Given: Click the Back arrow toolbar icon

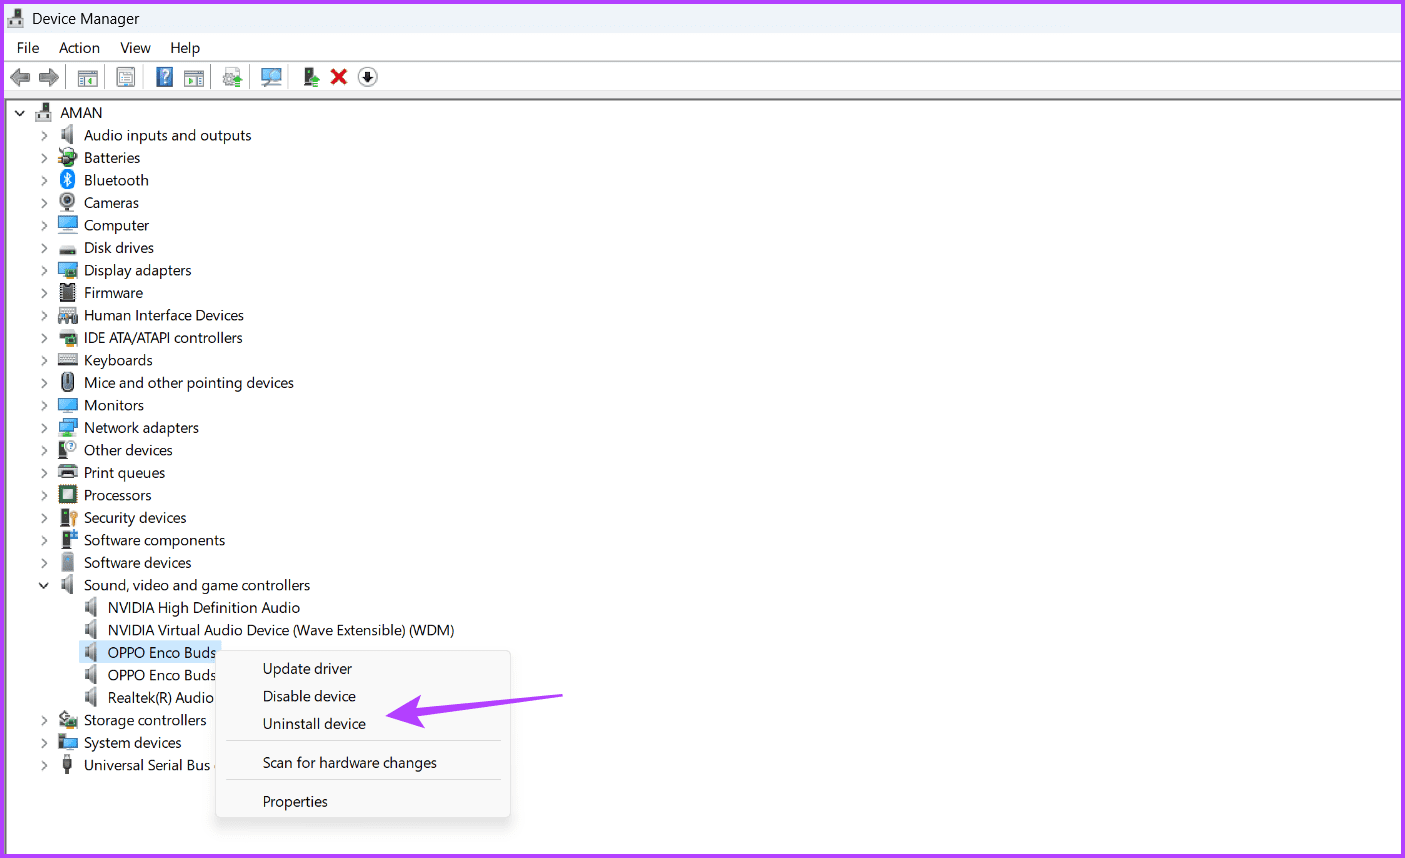Looking at the screenshot, I should point(20,77).
